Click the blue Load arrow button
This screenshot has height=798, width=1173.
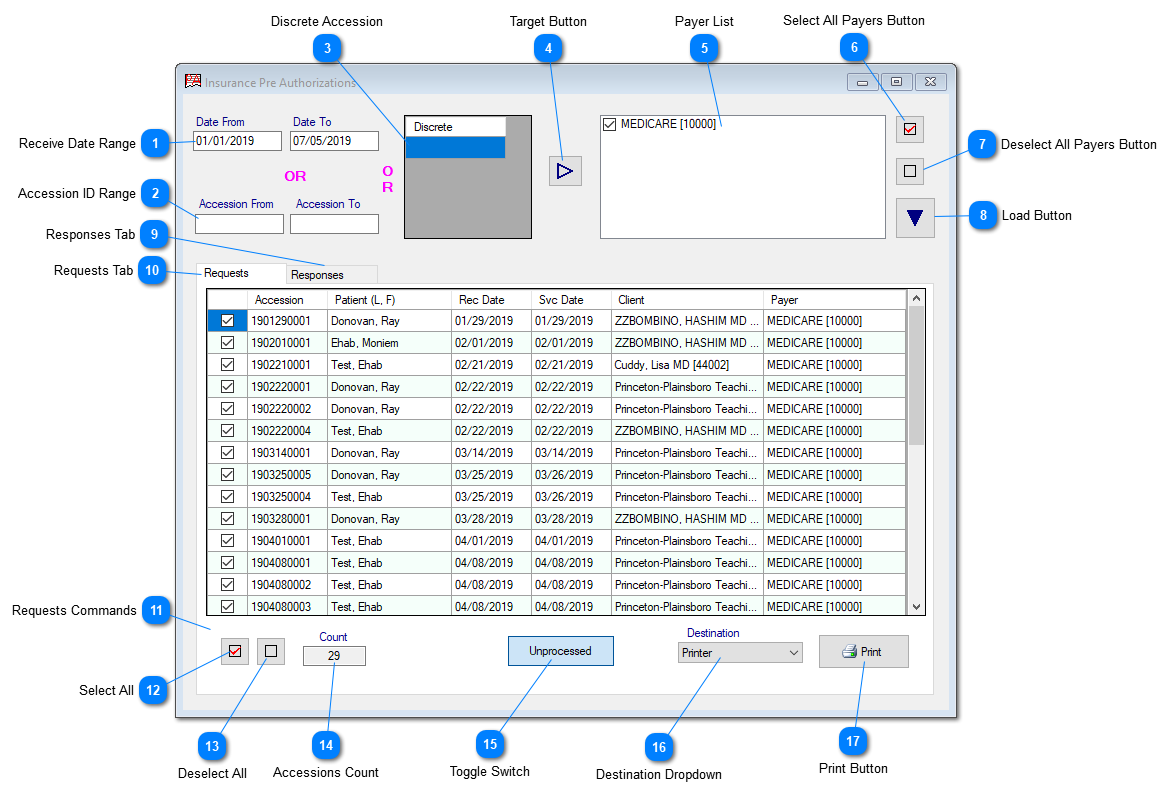[x=914, y=217]
